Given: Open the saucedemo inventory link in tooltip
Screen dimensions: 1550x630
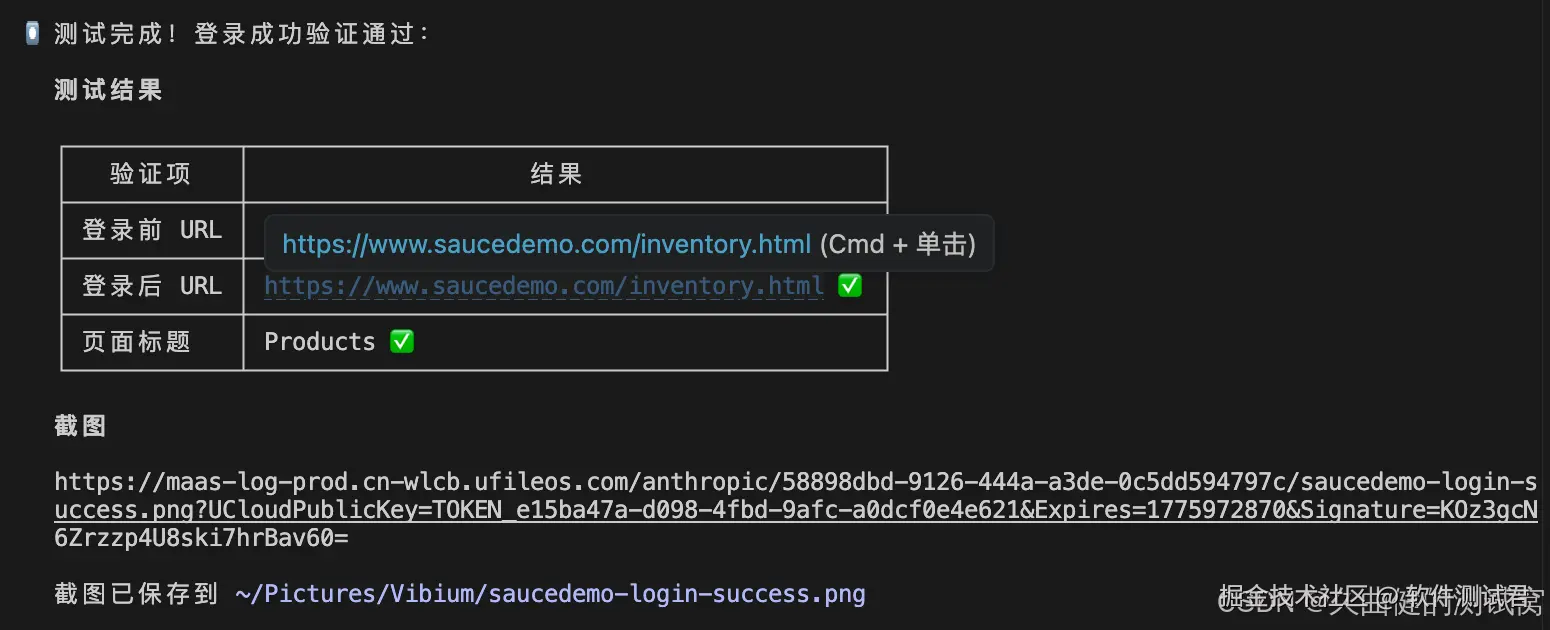Looking at the screenshot, I should [546, 244].
